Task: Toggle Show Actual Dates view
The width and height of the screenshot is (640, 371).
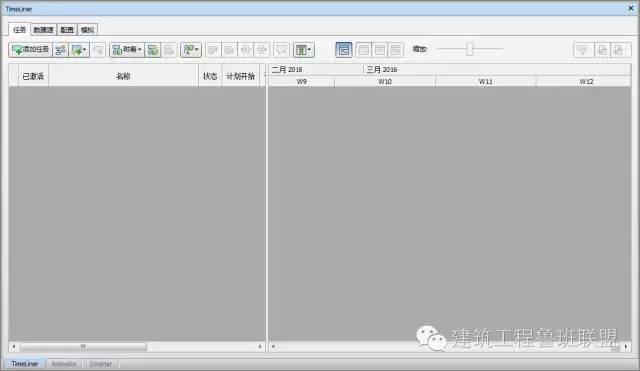Action: click(380, 50)
